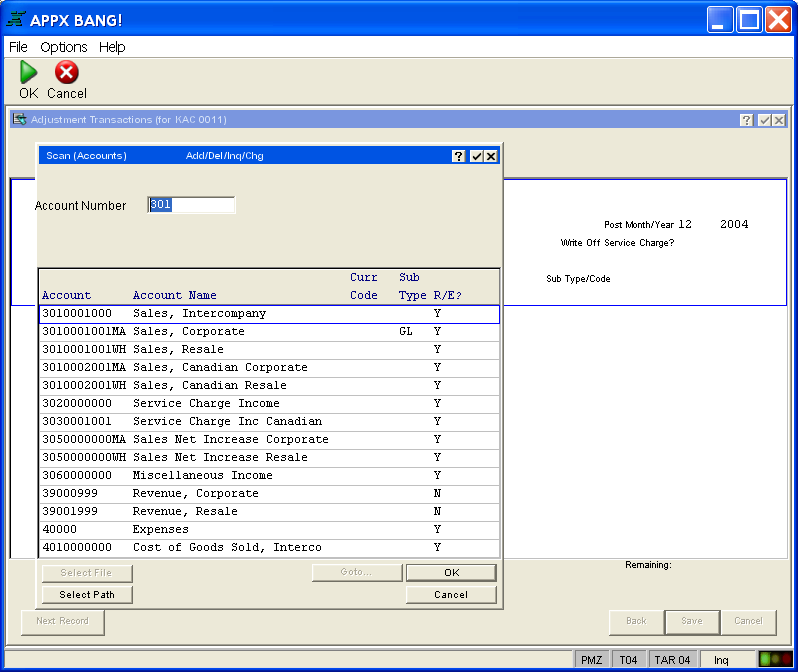Image resolution: width=798 pixels, height=672 pixels.
Task: Open the File menu
Action: click(18, 47)
